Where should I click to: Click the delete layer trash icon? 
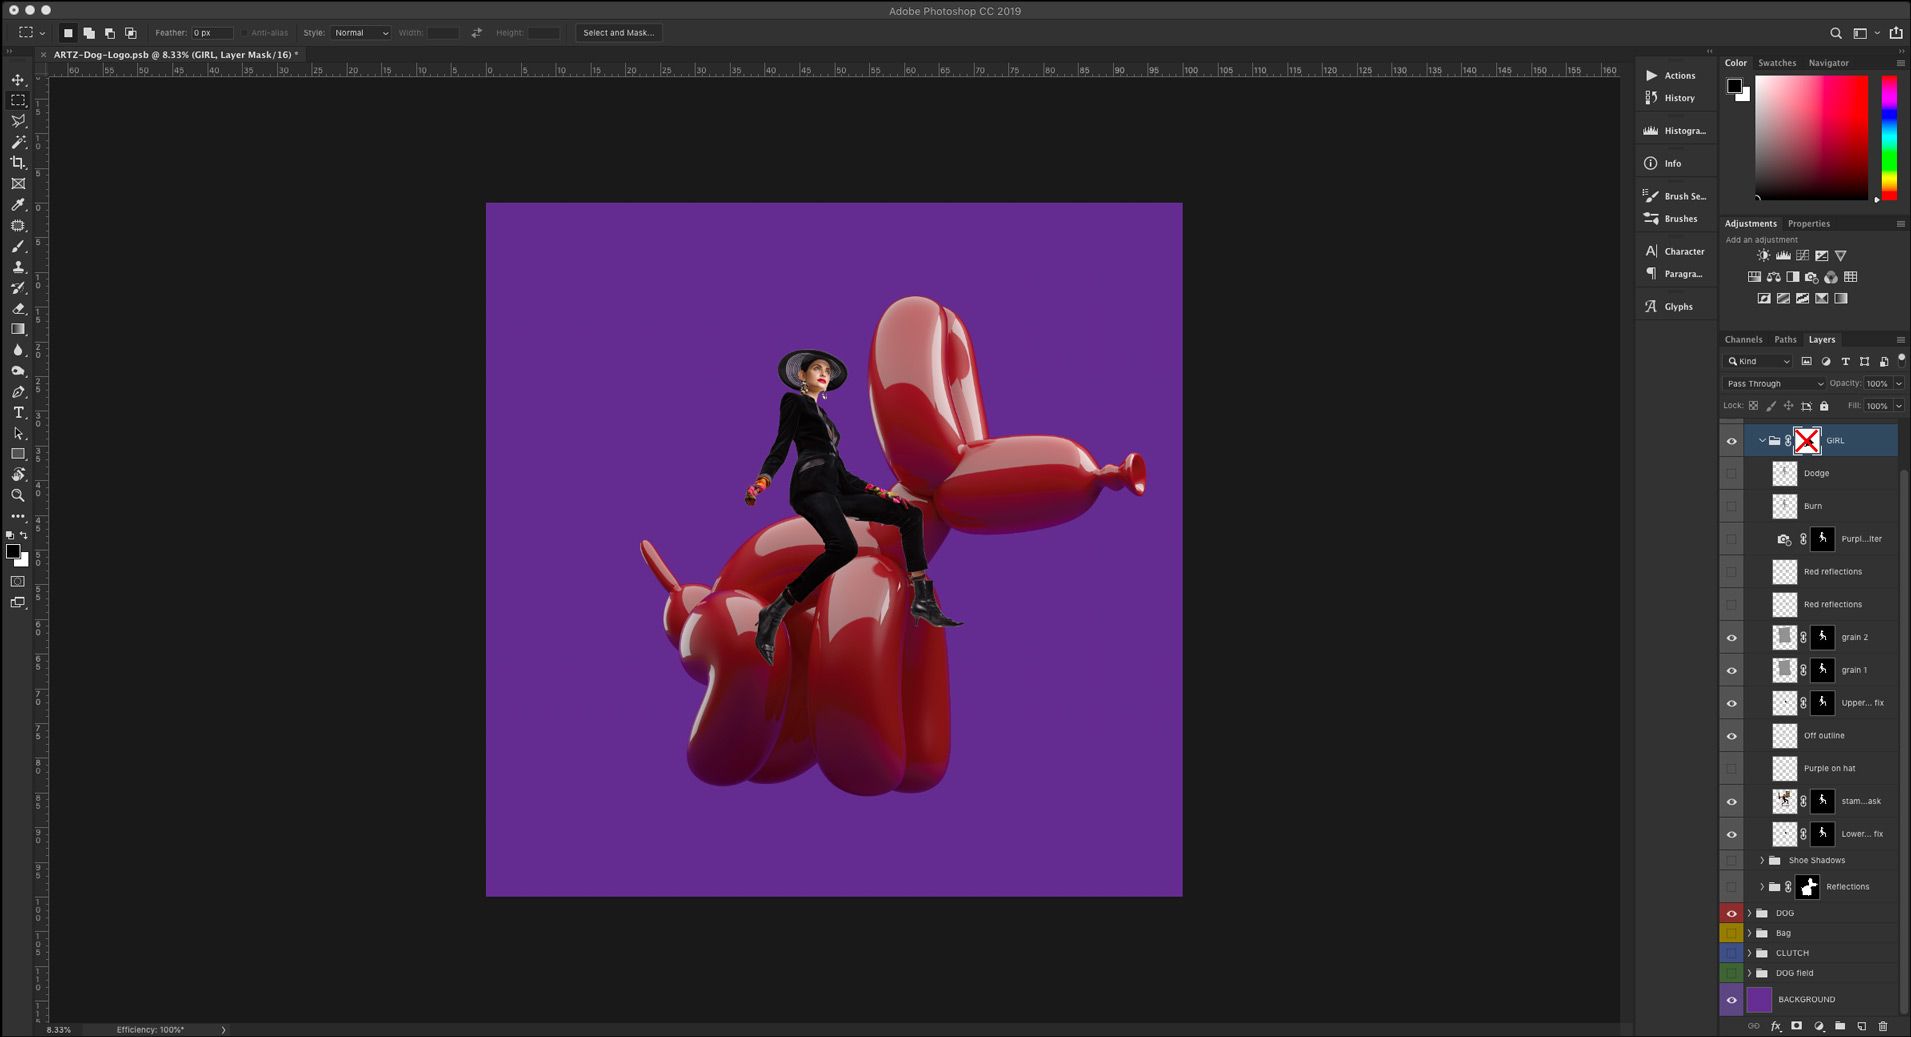click(1883, 1026)
